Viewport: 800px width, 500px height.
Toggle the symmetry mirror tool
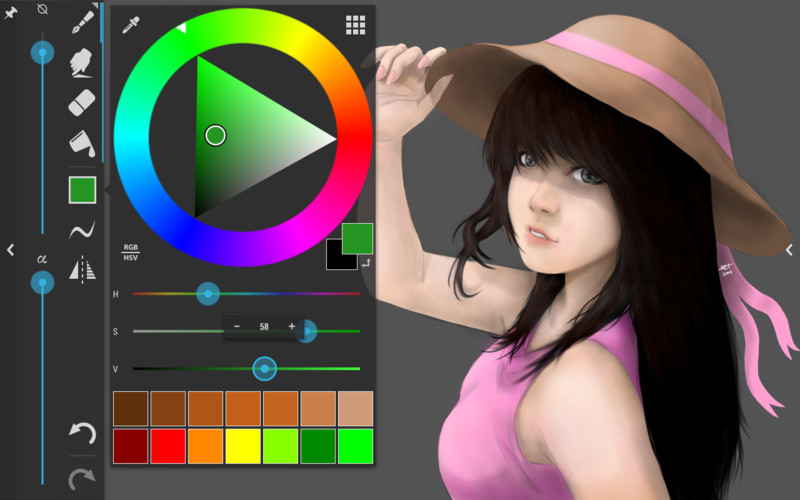[x=82, y=269]
